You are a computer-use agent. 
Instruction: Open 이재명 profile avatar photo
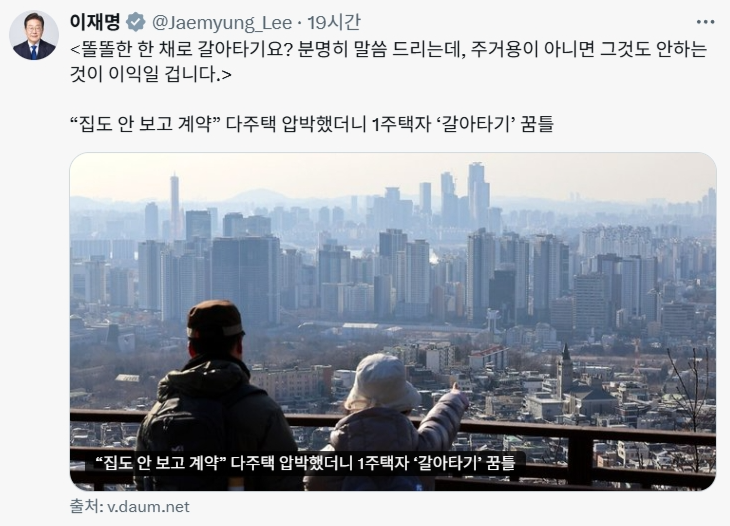34,35
